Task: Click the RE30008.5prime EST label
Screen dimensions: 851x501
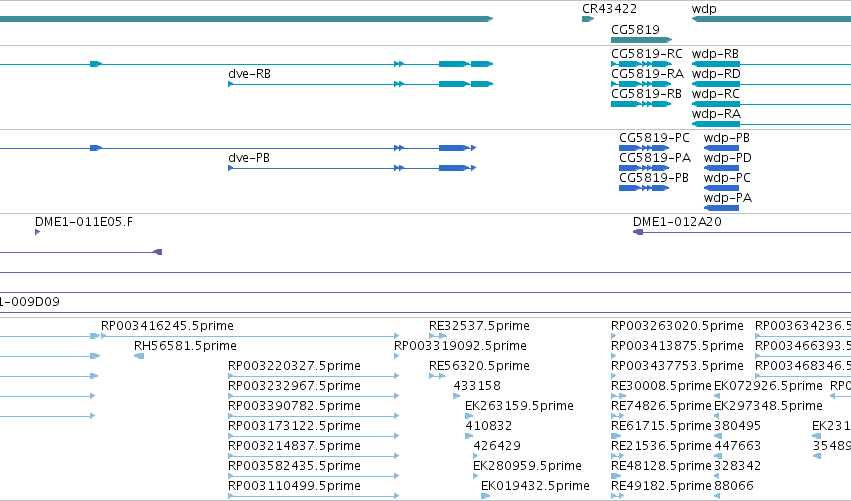Action: [x=661, y=386]
